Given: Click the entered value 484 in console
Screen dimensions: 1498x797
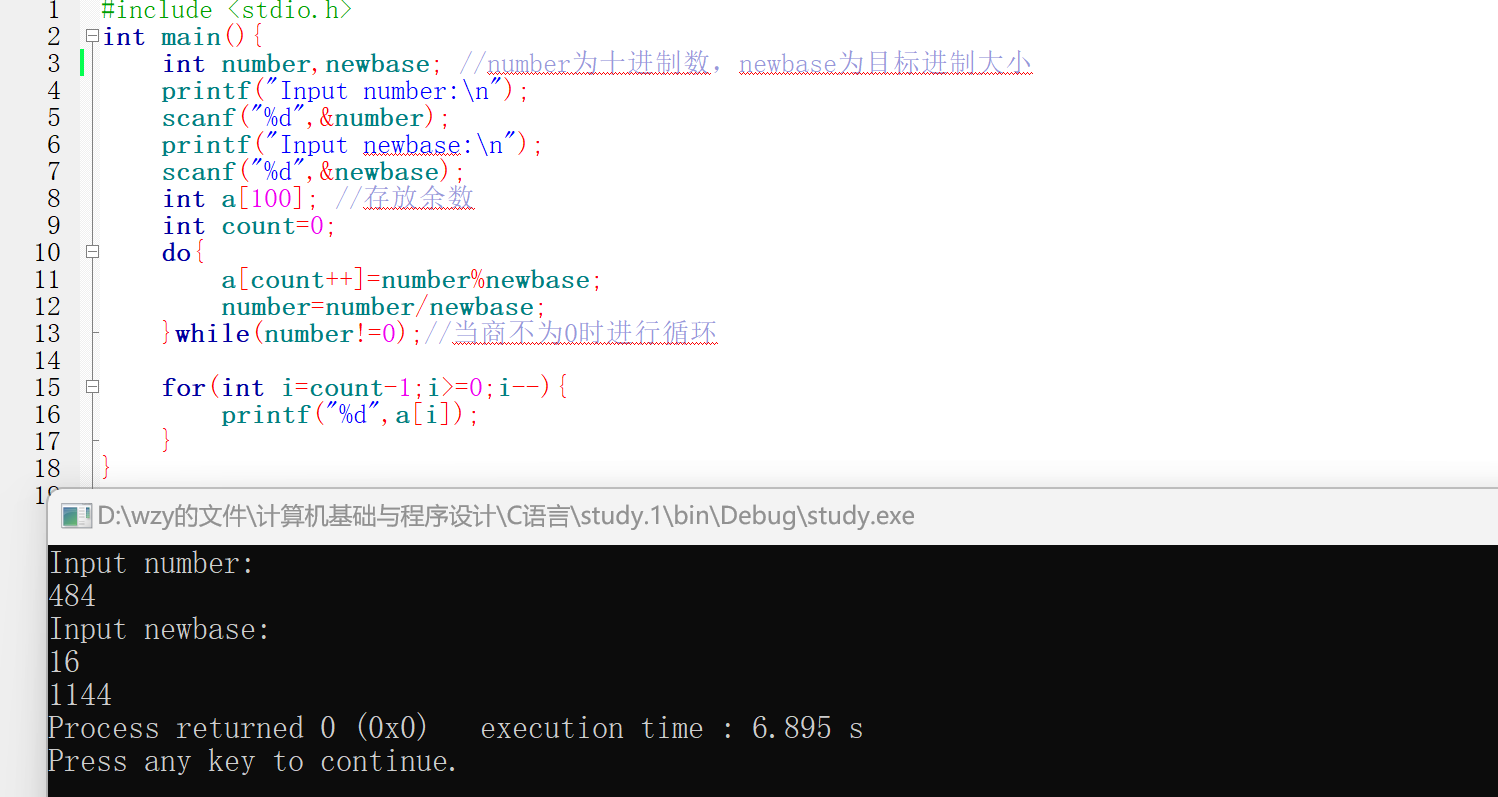Looking at the screenshot, I should click(72, 597).
